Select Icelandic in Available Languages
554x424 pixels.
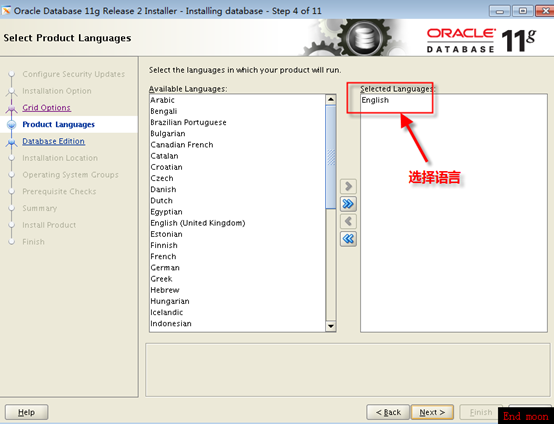[237, 312]
